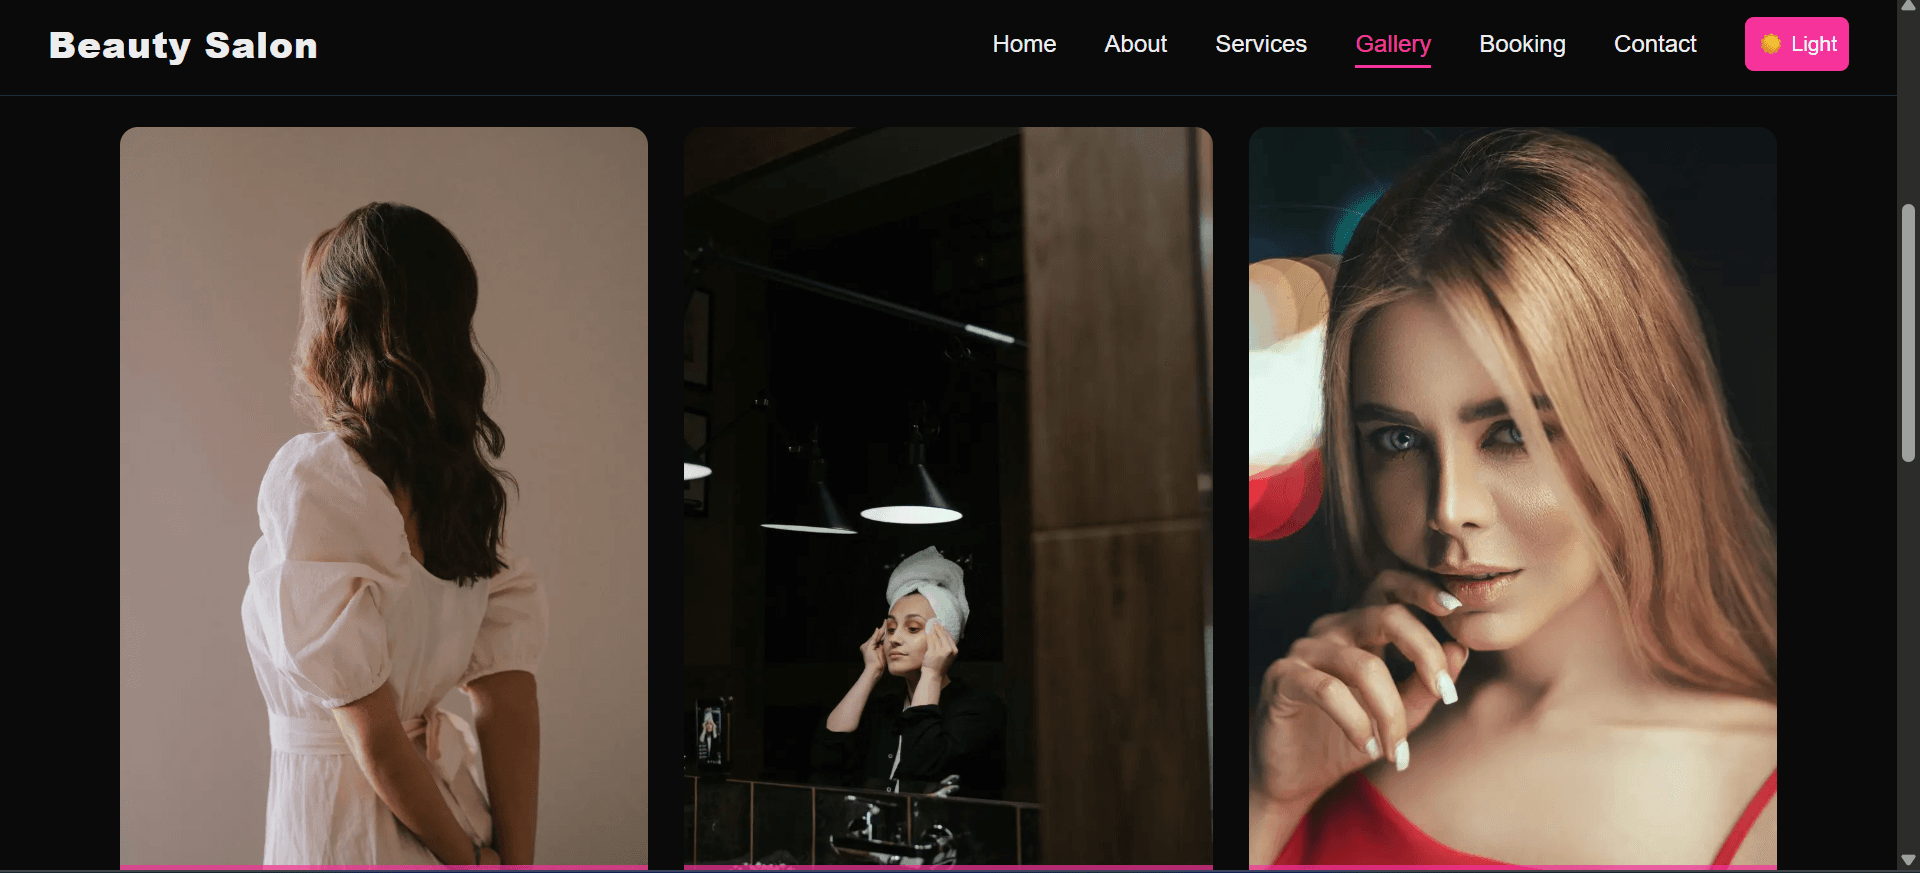Click the pink bar under the towel photo
Viewport: 1920px width, 873px height.
(948, 867)
